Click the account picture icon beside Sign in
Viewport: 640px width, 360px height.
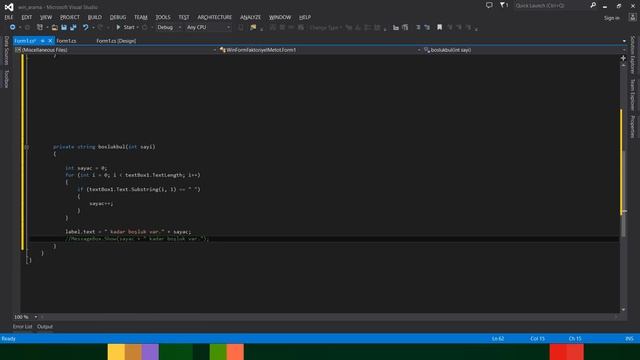click(633, 18)
